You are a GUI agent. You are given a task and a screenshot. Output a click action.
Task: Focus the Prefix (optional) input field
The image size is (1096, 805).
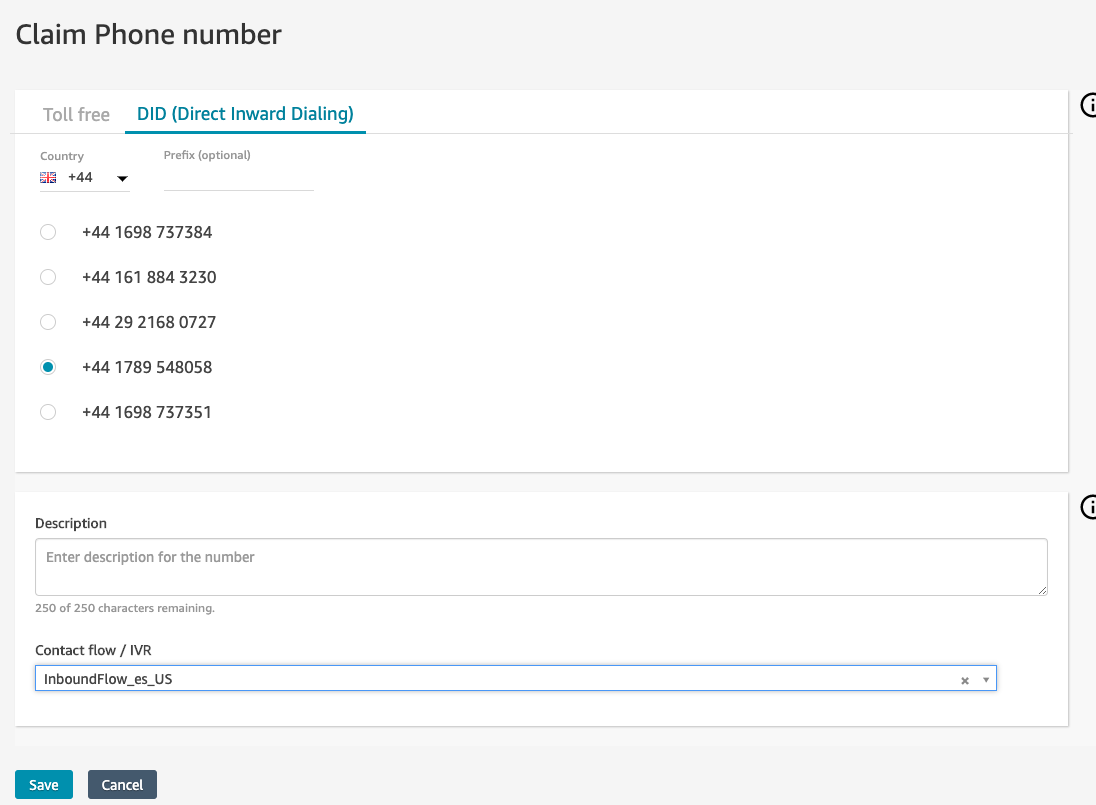coord(238,178)
